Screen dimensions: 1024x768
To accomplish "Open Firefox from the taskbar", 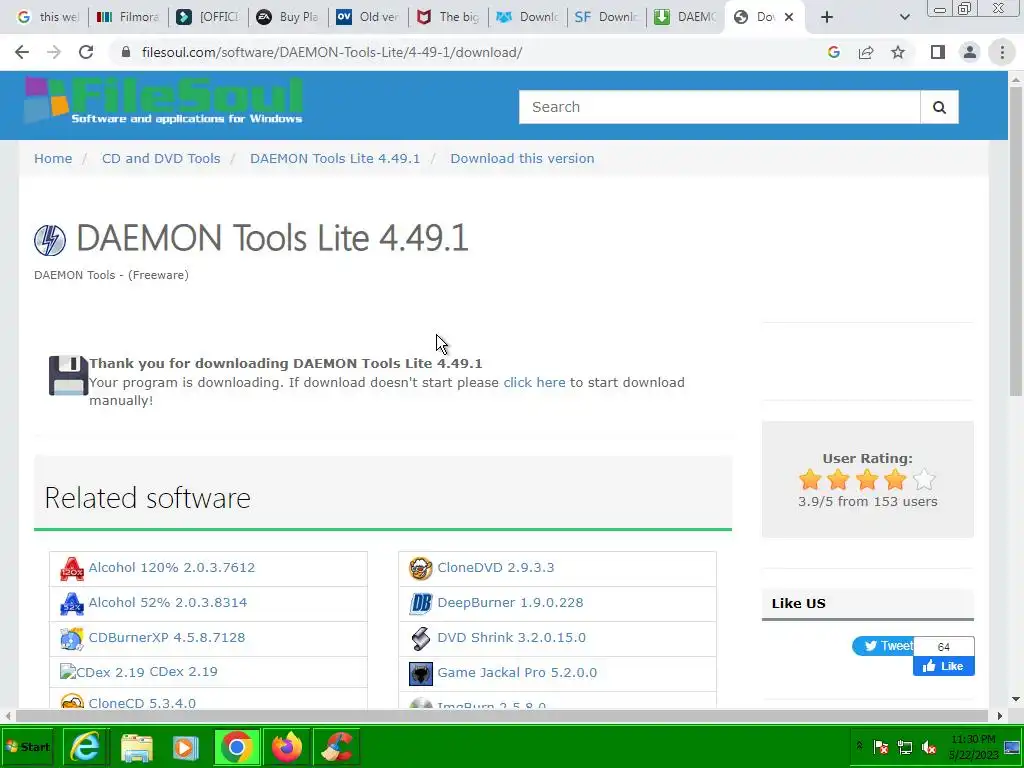I will [x=287, y=747].
